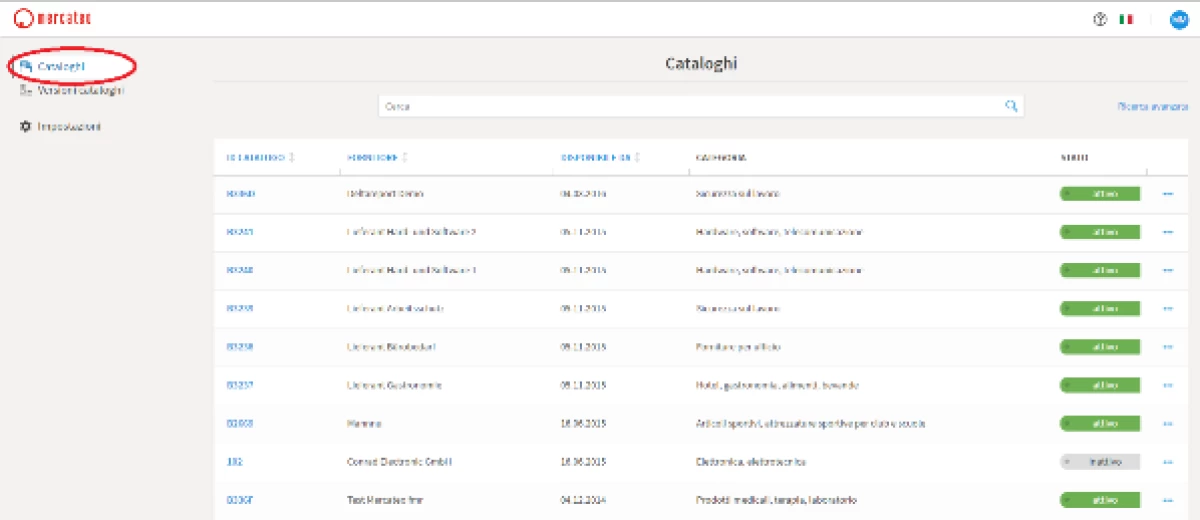
Task: Open three-dots menu for the first catalog row
Action: click(x=1167, y=194)
